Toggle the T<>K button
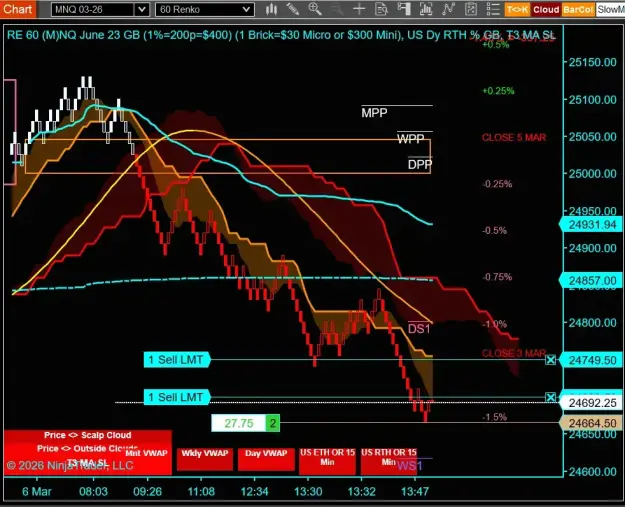The width and height of the screenshot is (625, 507). (517, 10)
